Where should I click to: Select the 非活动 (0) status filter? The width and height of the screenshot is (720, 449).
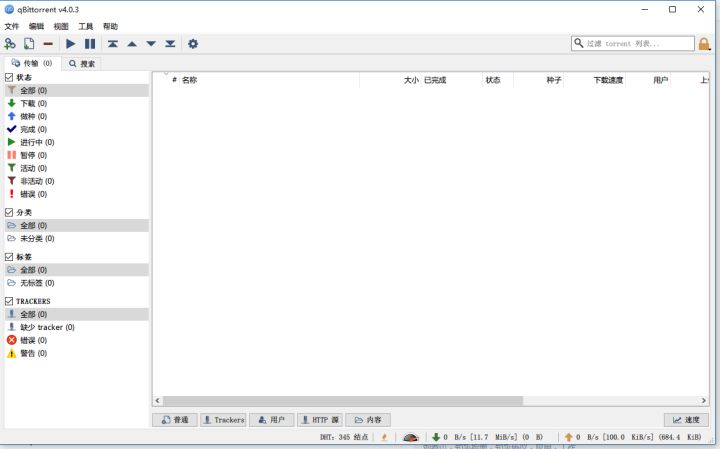(x=77, y=181)
